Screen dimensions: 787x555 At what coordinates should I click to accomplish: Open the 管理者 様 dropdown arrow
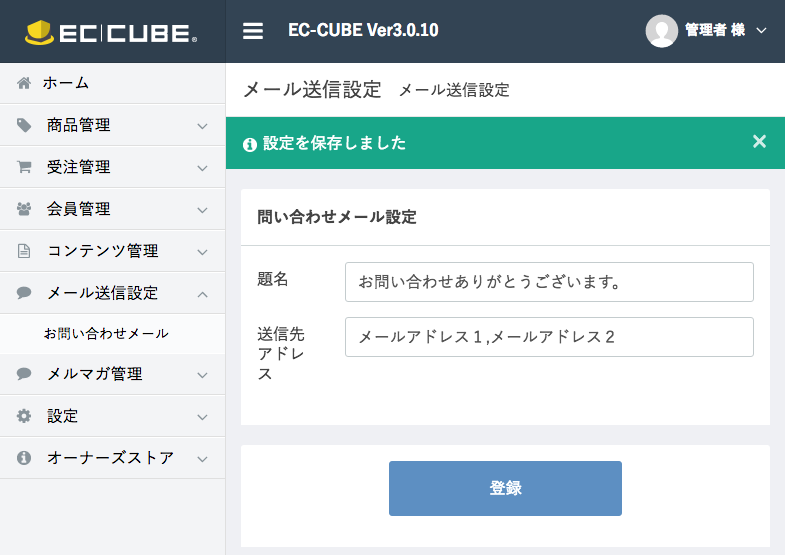(761, 31)
